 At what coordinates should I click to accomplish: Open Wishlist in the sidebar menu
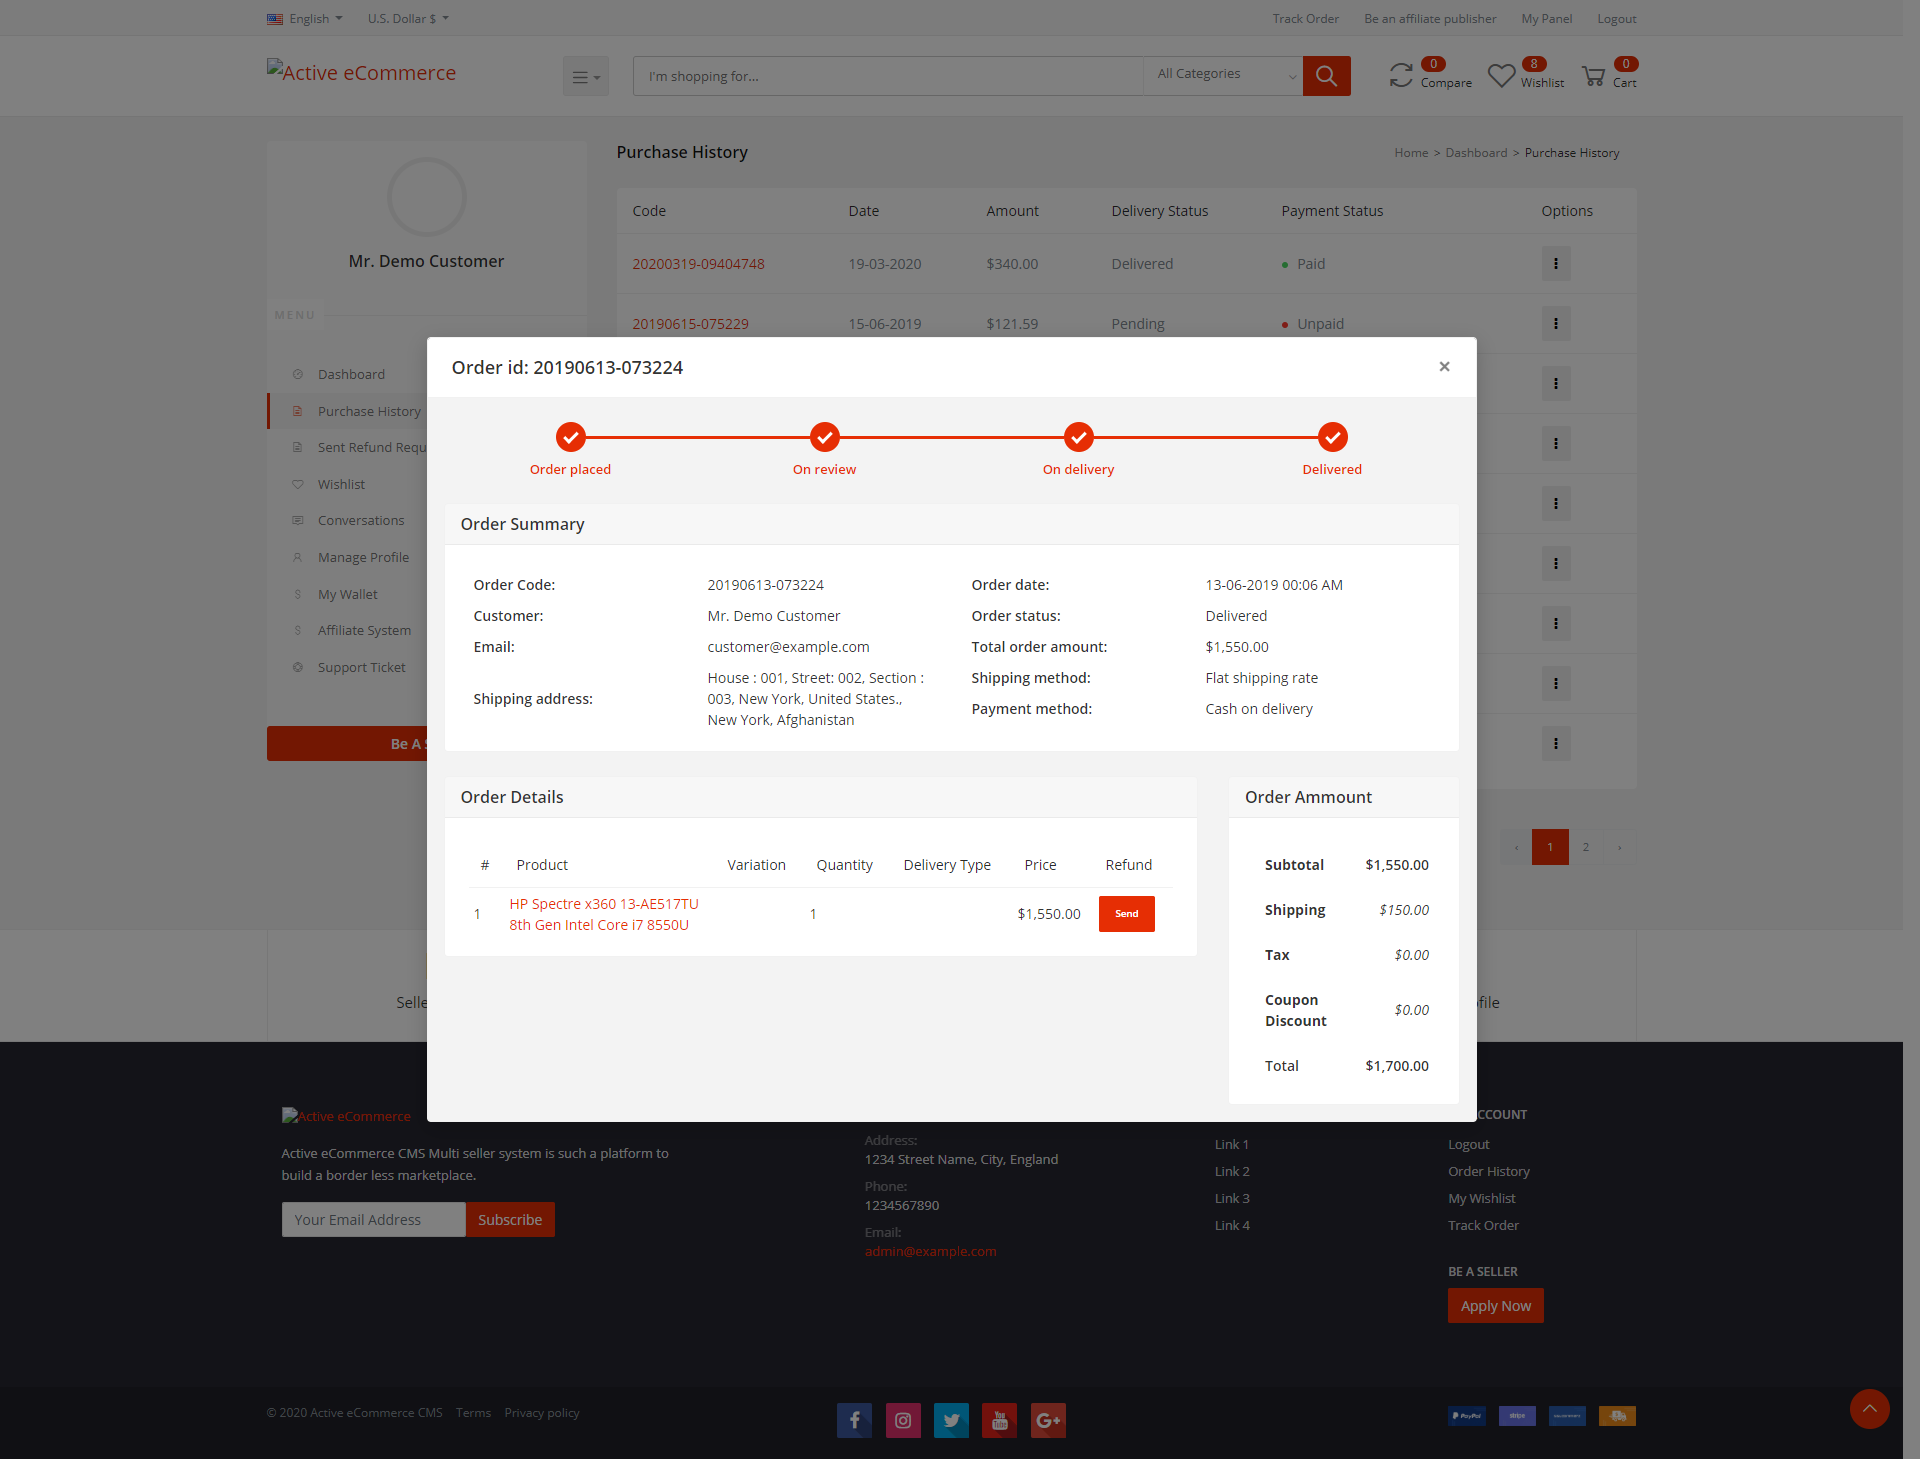point(341,484)
